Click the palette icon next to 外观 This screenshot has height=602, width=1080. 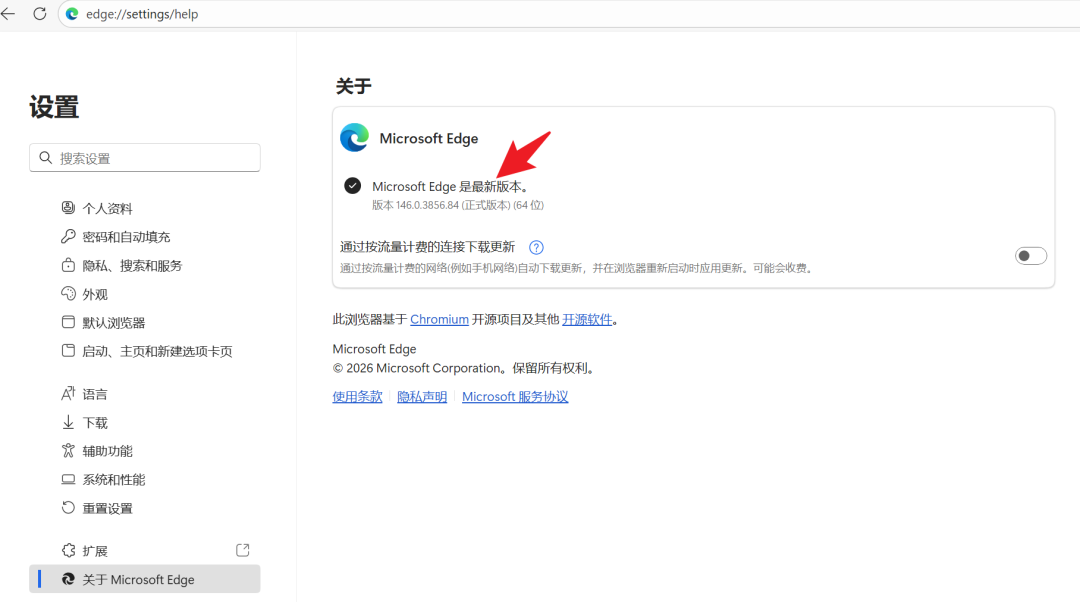68,293
